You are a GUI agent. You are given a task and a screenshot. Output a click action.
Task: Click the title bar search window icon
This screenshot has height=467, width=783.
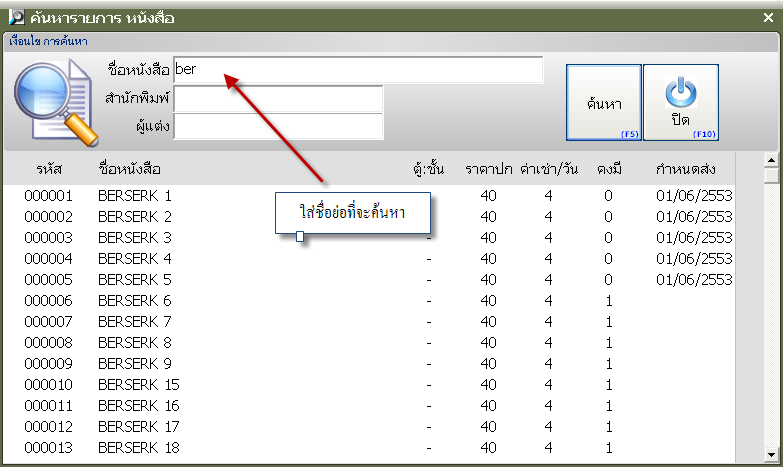(16, 17)
